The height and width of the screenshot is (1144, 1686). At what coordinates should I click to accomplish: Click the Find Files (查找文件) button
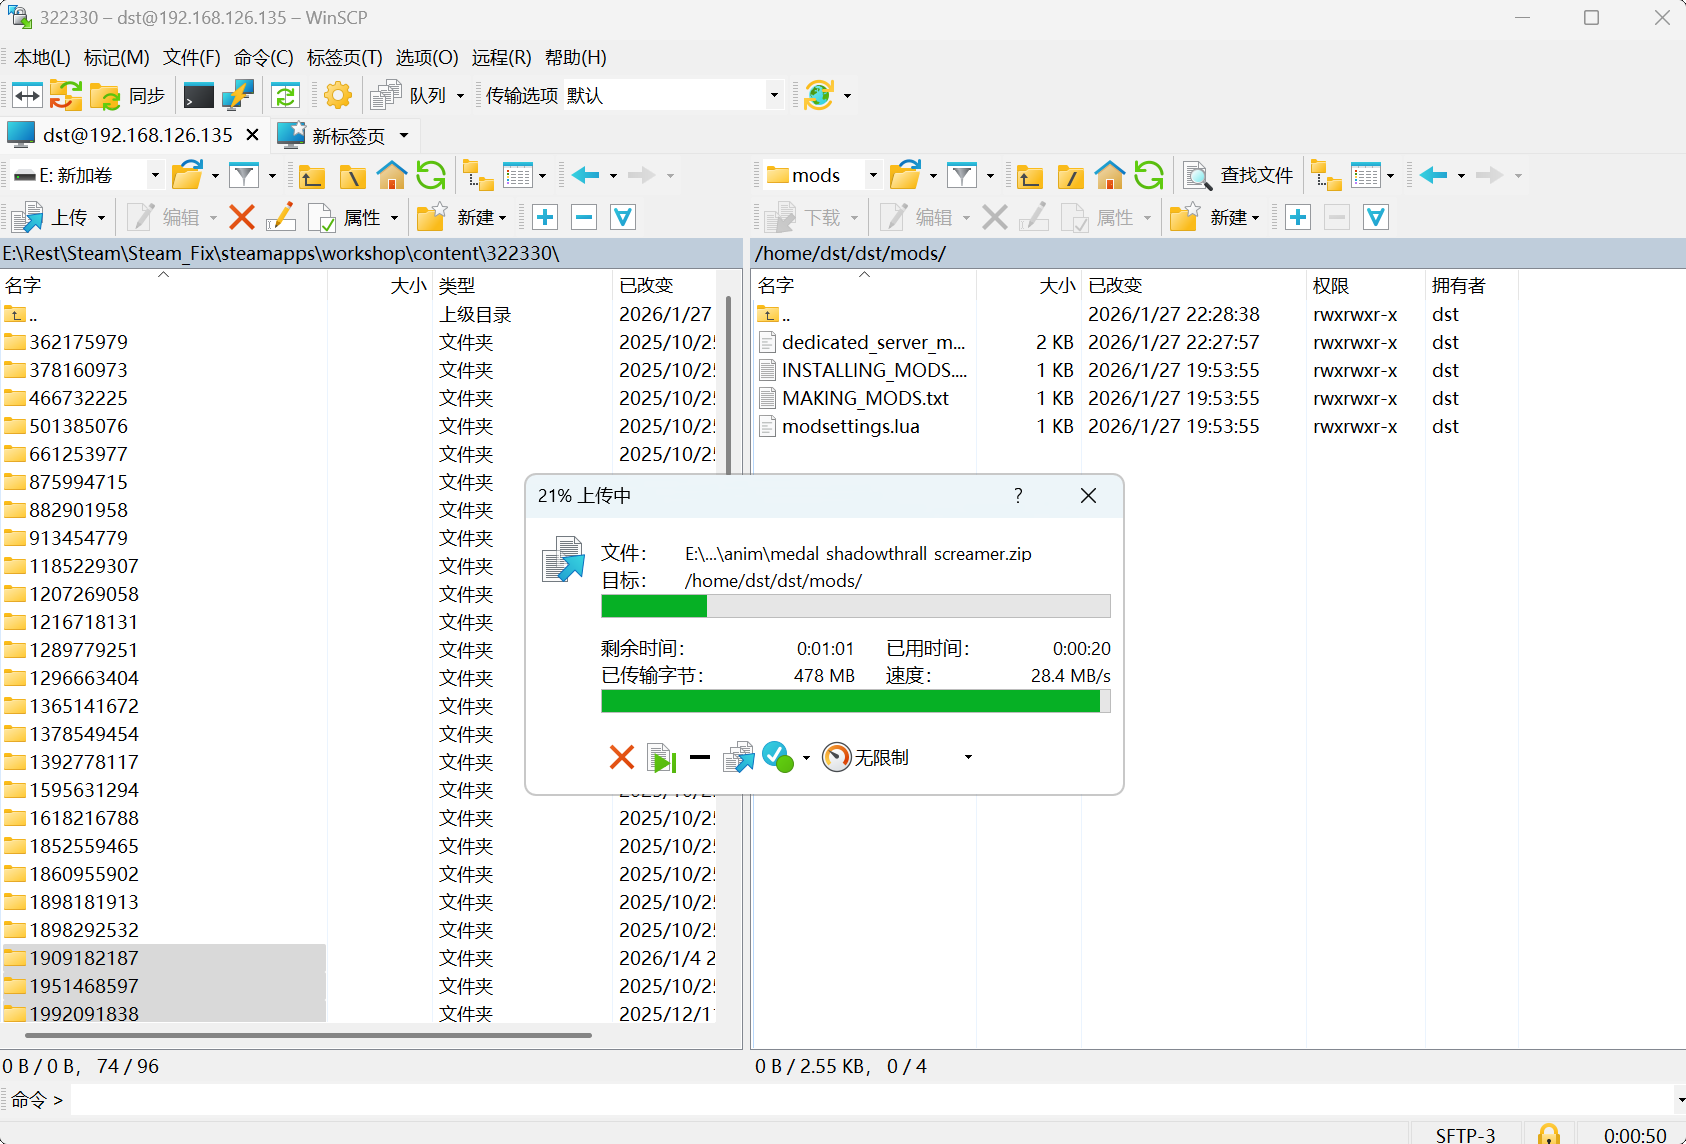click(x=1239, y=176)
